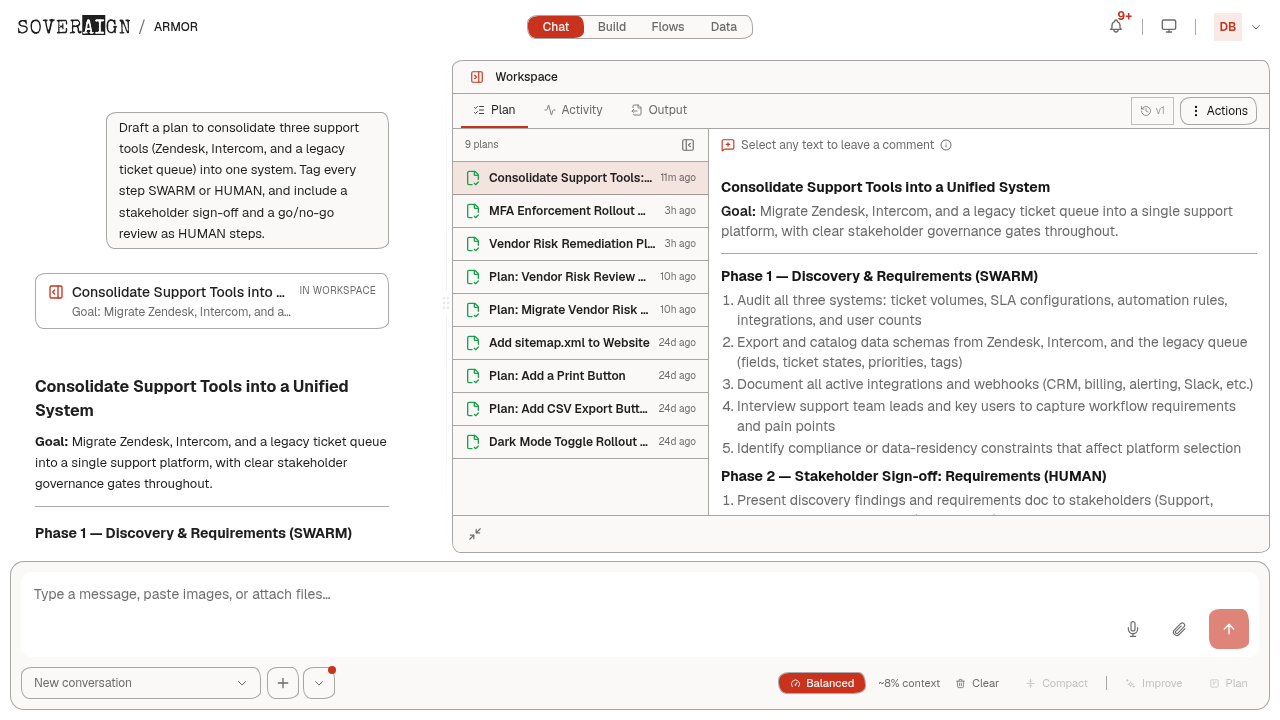Click the file icon of Dark Mode Toggle Rollout
Image resolution: width=1280 pixels, height=720 pixels.
[473, 442]
